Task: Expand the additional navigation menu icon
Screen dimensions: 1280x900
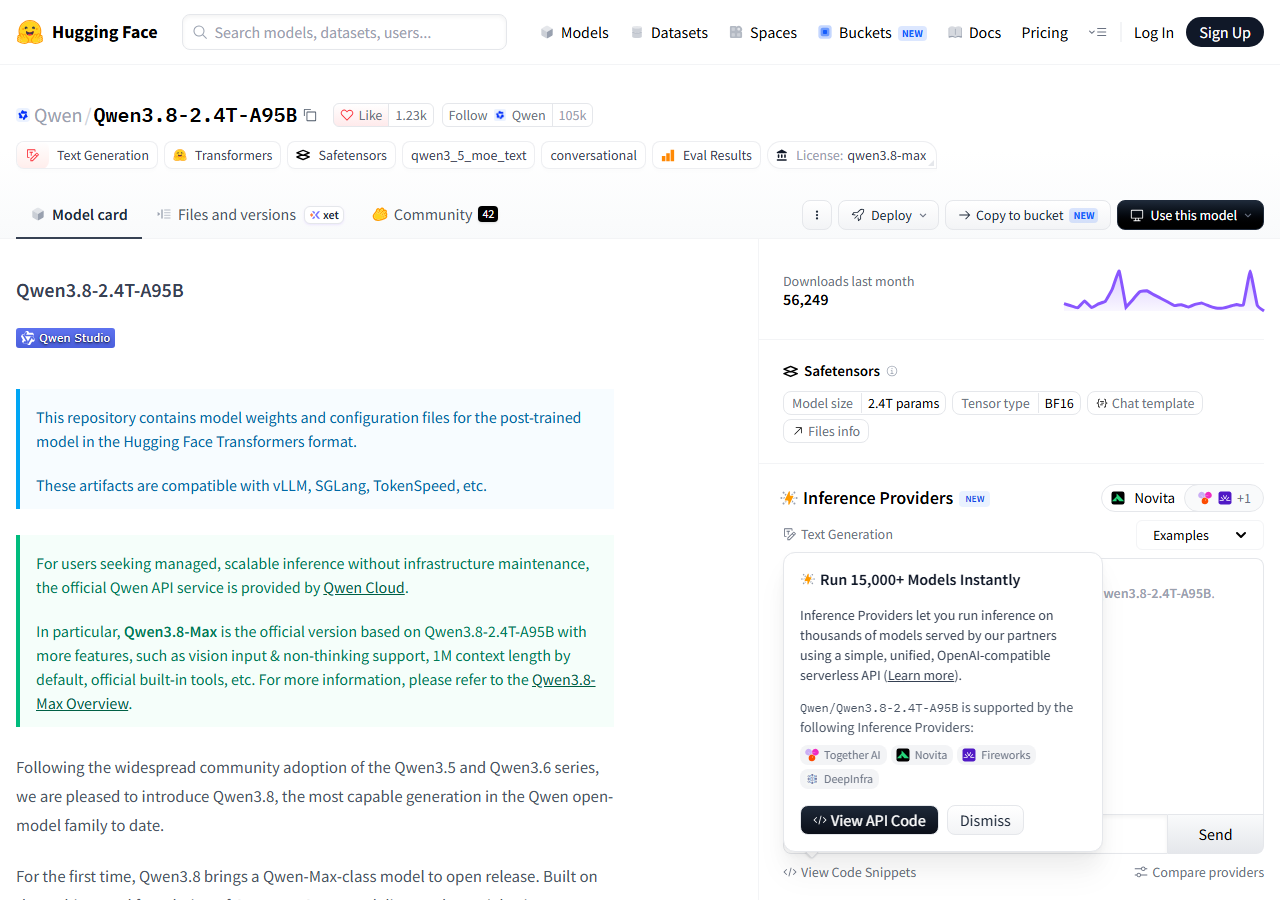Action: [1096, 32]
